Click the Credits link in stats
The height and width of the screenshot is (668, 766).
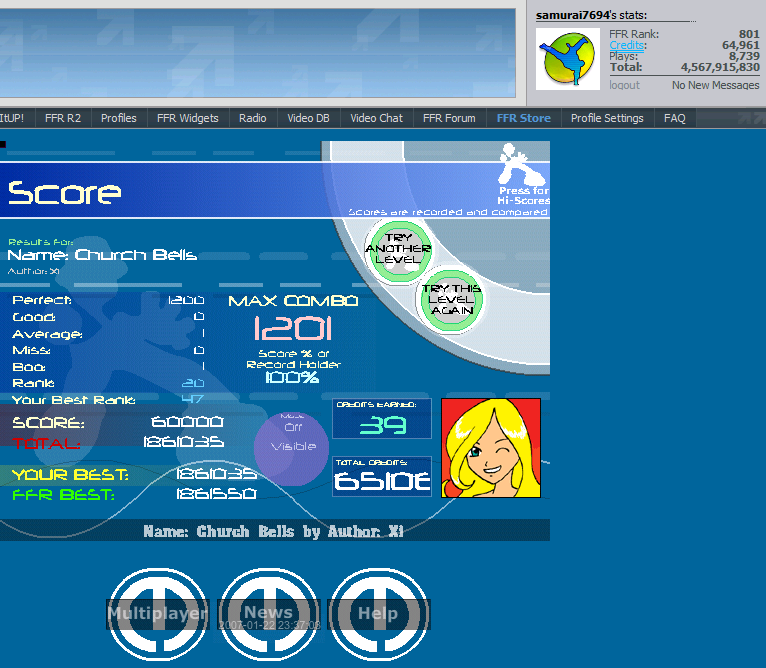tap(627, 46)
